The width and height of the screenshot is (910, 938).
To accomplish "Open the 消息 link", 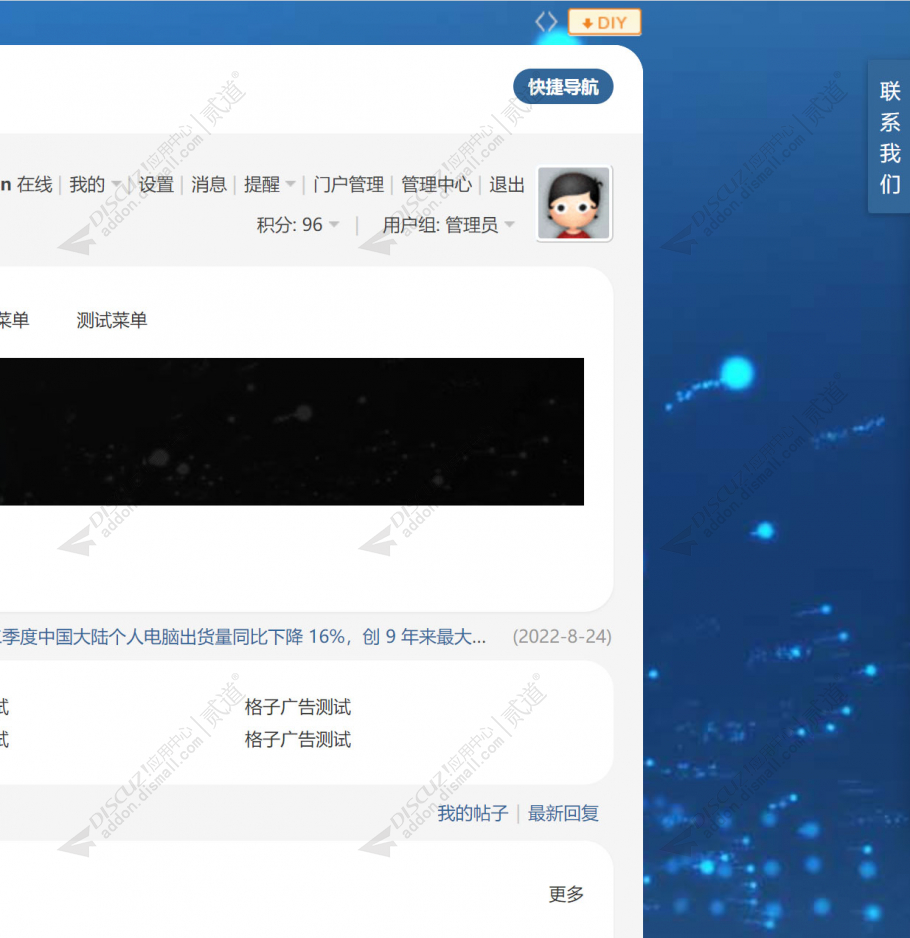I will [209, 184].
